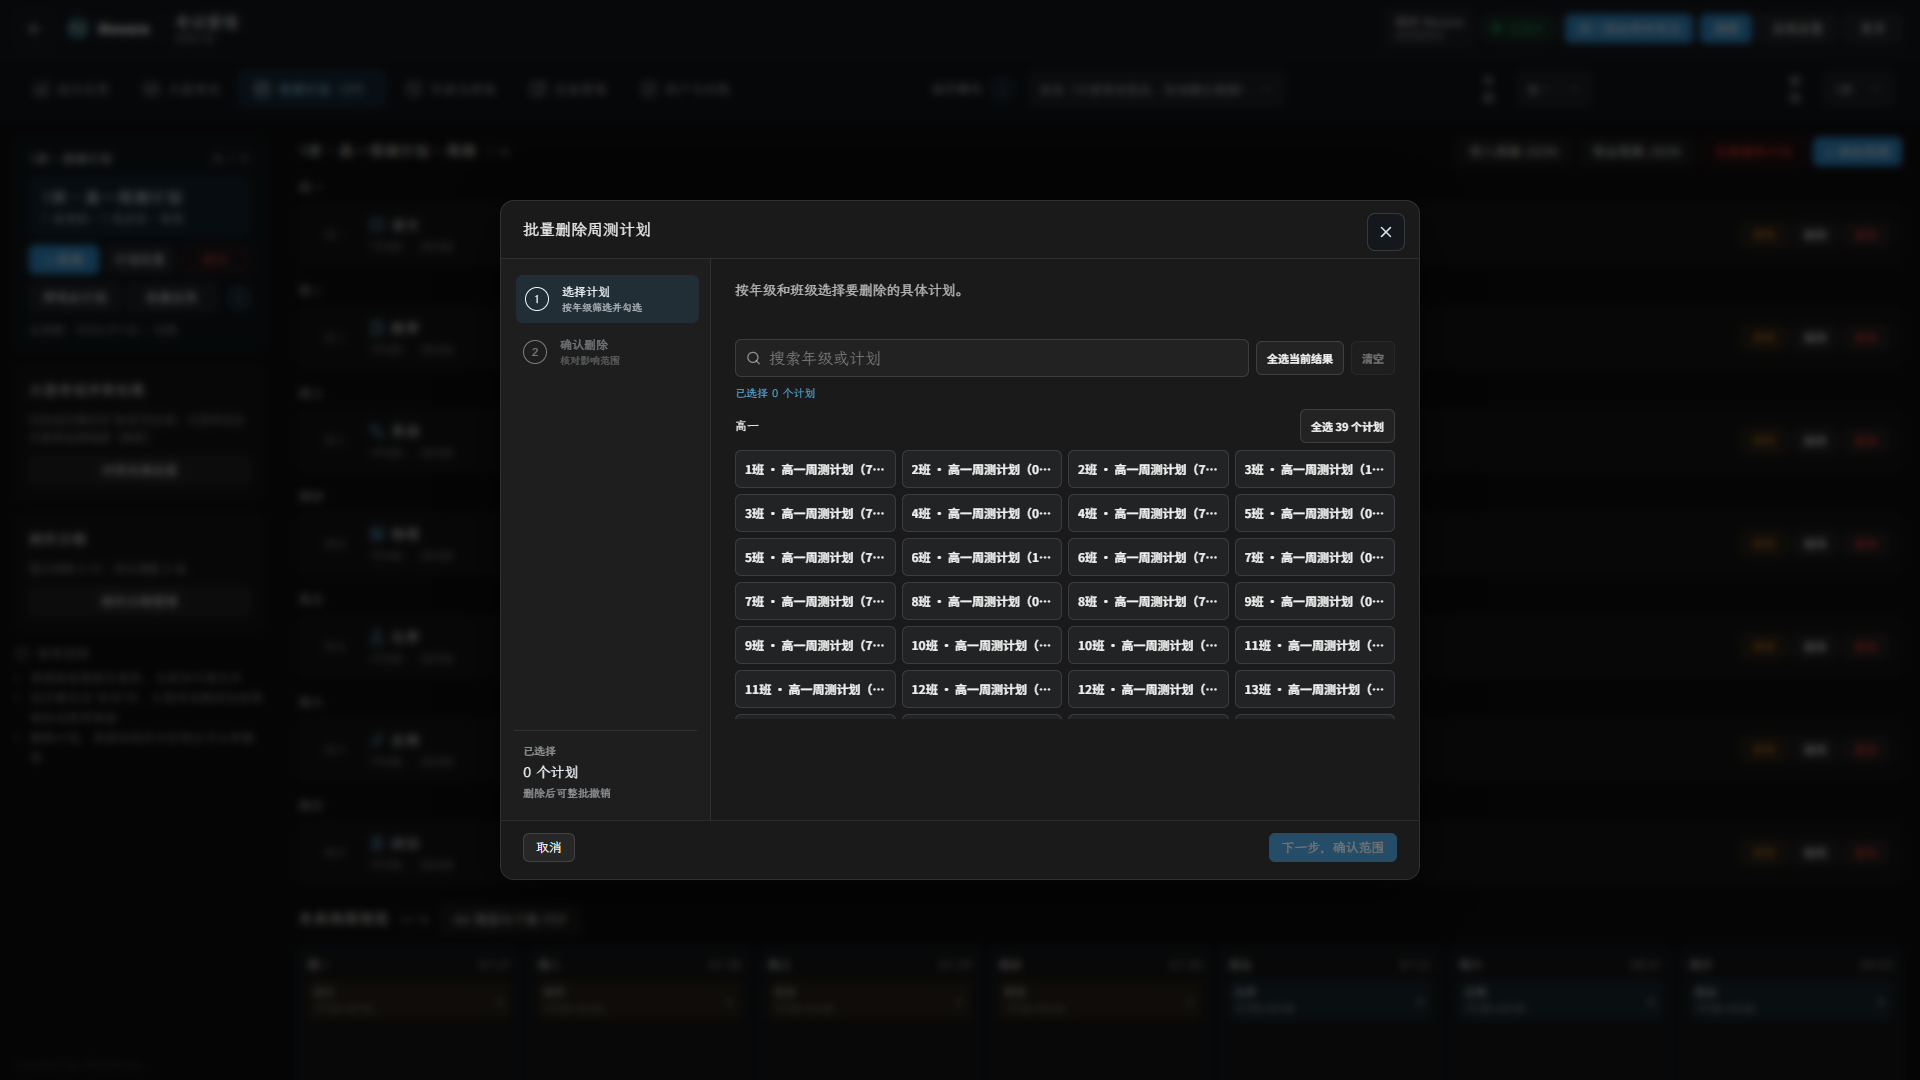
Task: Select the 6班 · 高一周测计划 (1… chip
Action: pos(981,557)
